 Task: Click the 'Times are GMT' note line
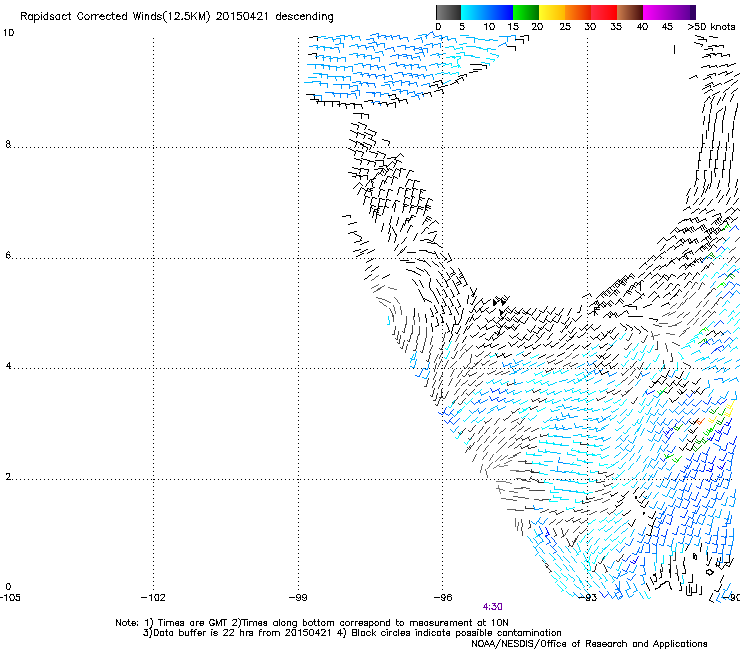pos(312,623)
